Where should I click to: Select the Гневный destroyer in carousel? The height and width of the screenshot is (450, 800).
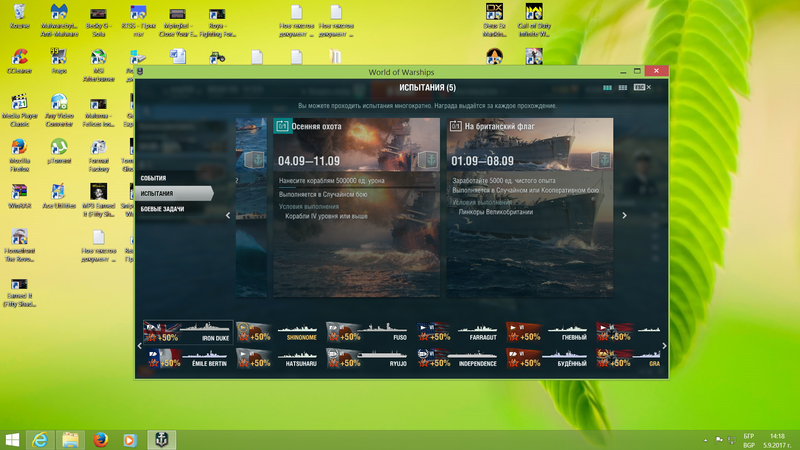pos(547,332)
